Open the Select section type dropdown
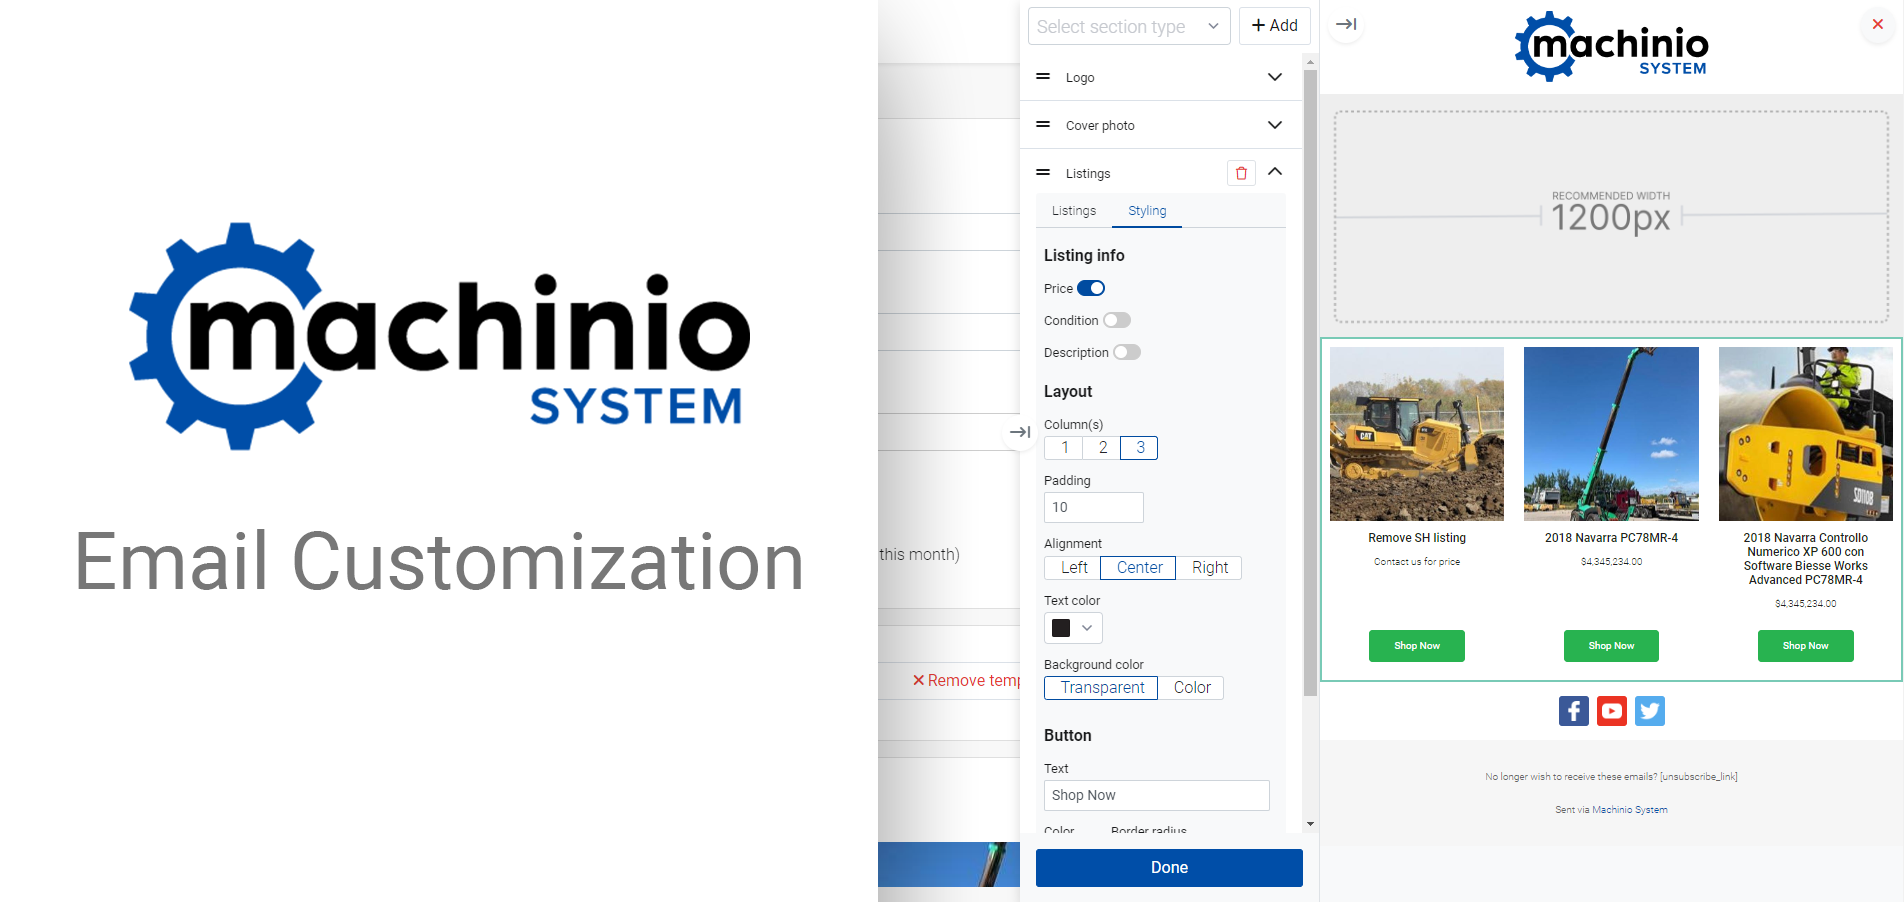 point(1129,26)
